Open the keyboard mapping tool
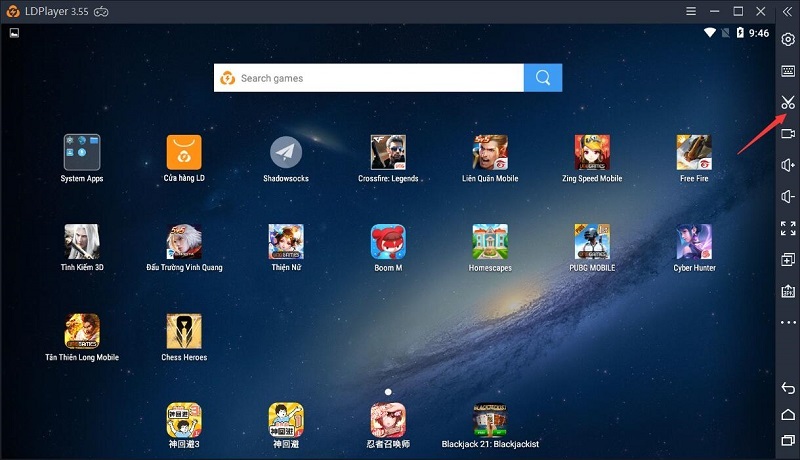The image size is (800, 460). click(788, 71)
